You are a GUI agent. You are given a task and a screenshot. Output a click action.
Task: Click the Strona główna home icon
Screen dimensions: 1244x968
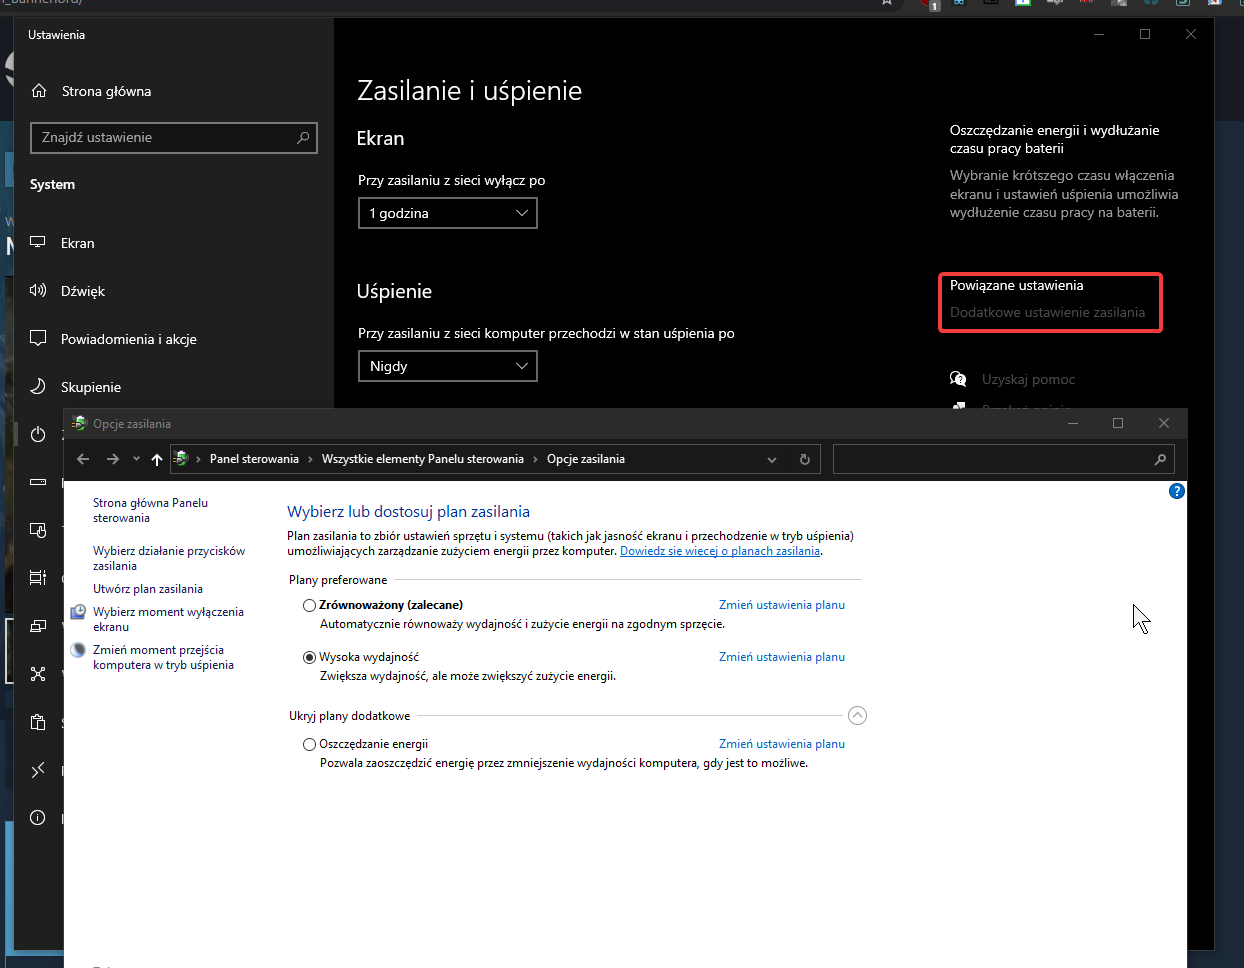pos(39,91)
